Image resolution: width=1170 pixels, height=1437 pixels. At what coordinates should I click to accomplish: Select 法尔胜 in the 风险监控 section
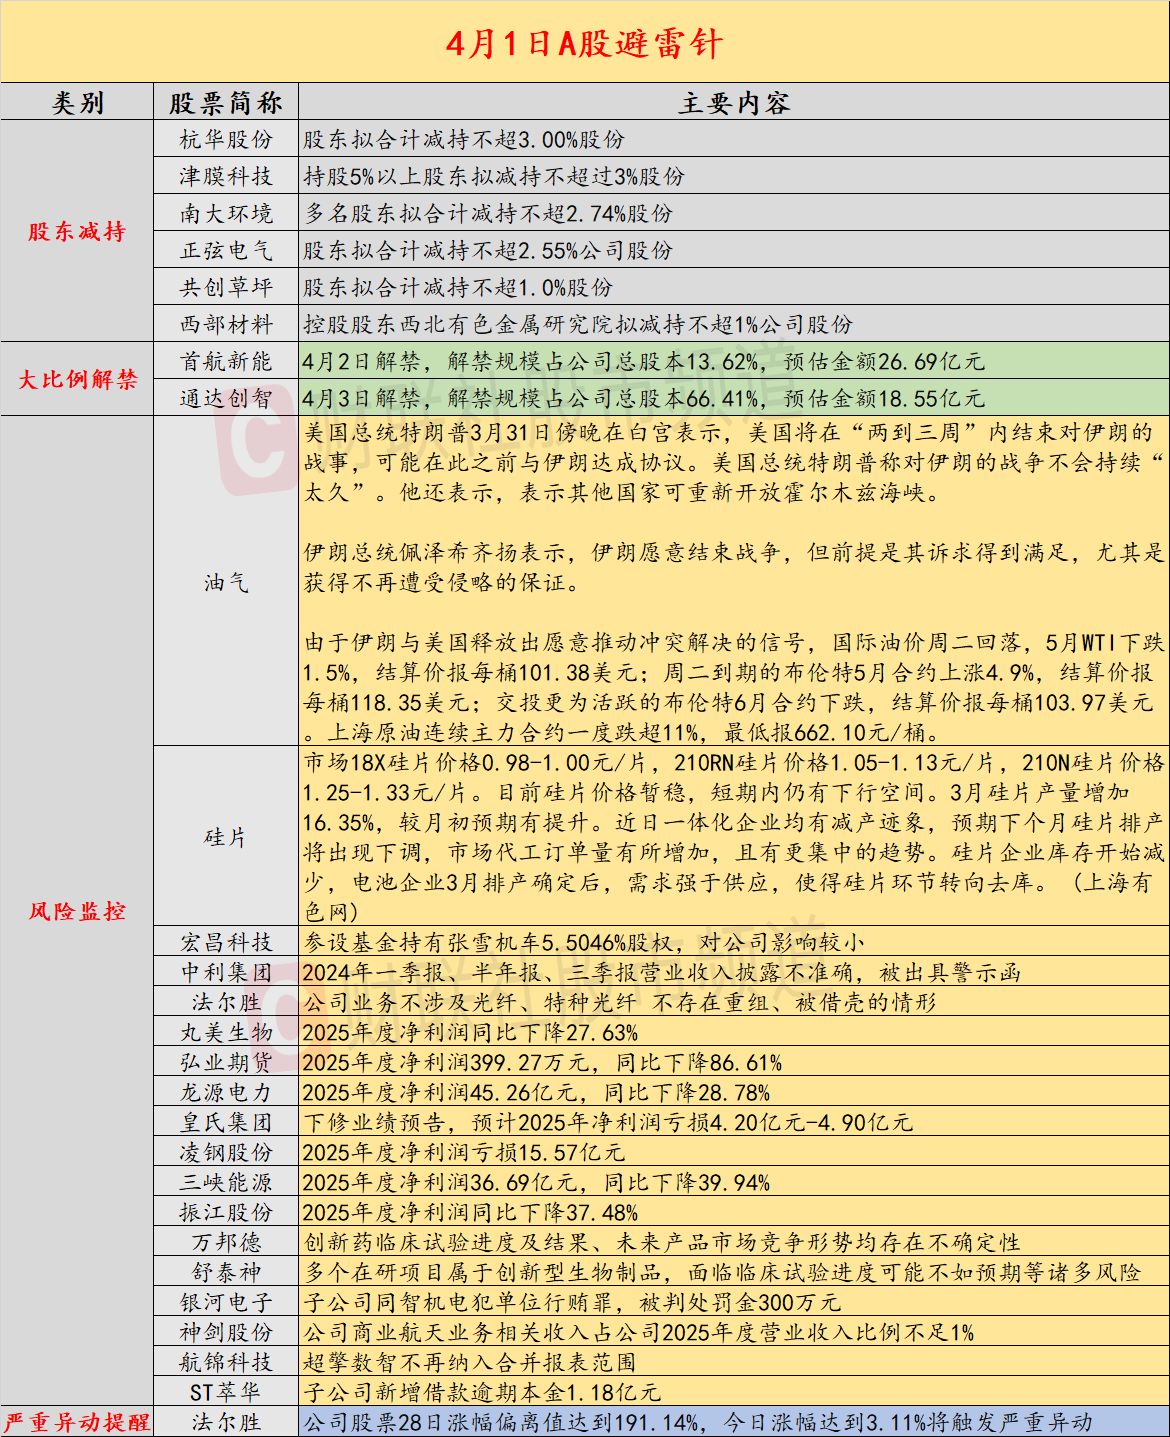click(x=226, y=1002)
